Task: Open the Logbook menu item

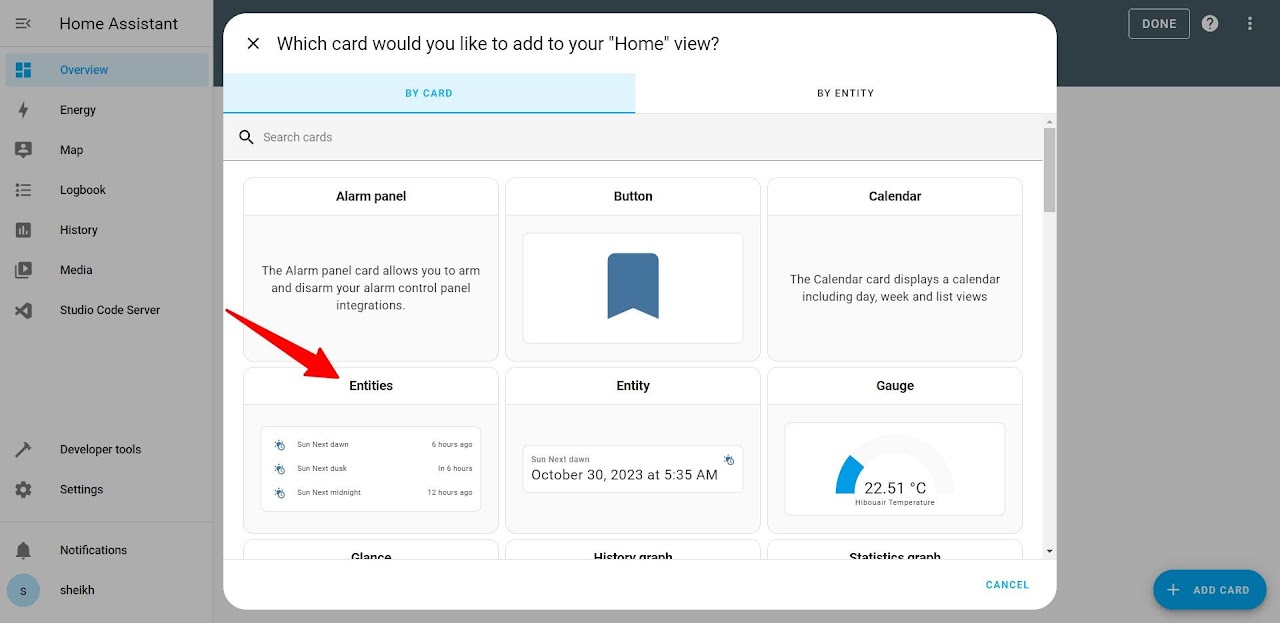Action: [x=107, y=190]
